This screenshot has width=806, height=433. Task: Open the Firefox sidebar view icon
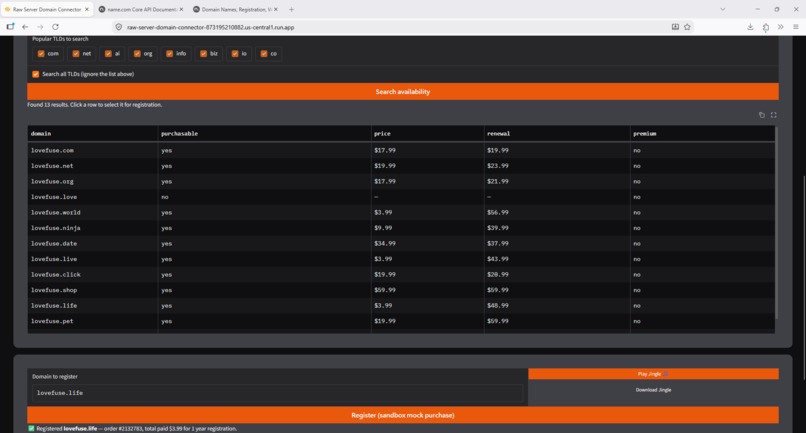pyautogui.click(x=10, y=27)
